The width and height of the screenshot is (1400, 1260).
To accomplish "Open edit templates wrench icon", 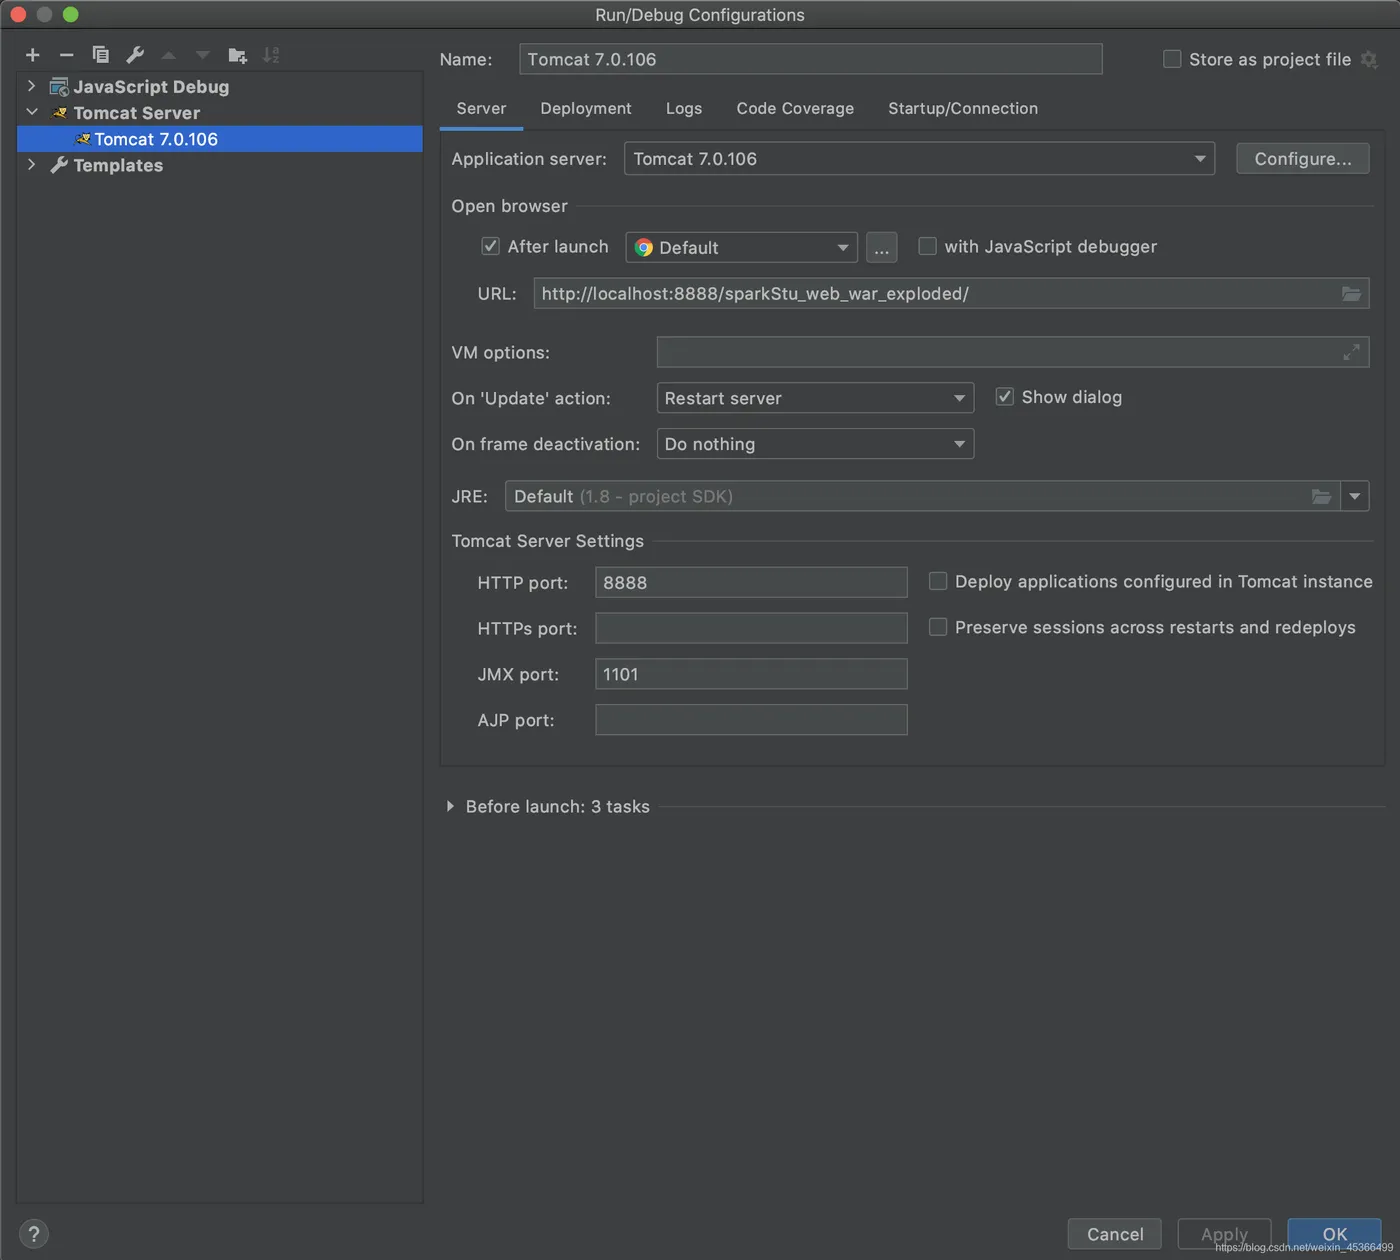I will click(135, 55).
